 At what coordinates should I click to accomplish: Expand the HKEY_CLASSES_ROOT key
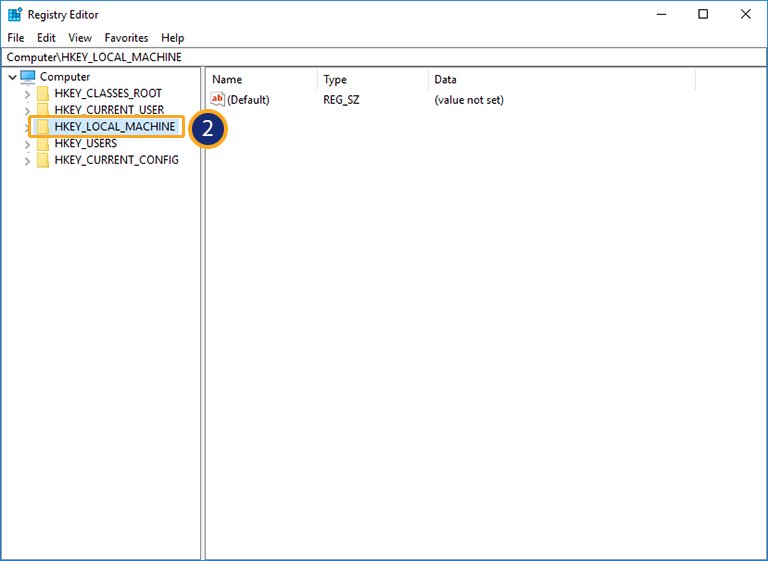pos(27,94)
